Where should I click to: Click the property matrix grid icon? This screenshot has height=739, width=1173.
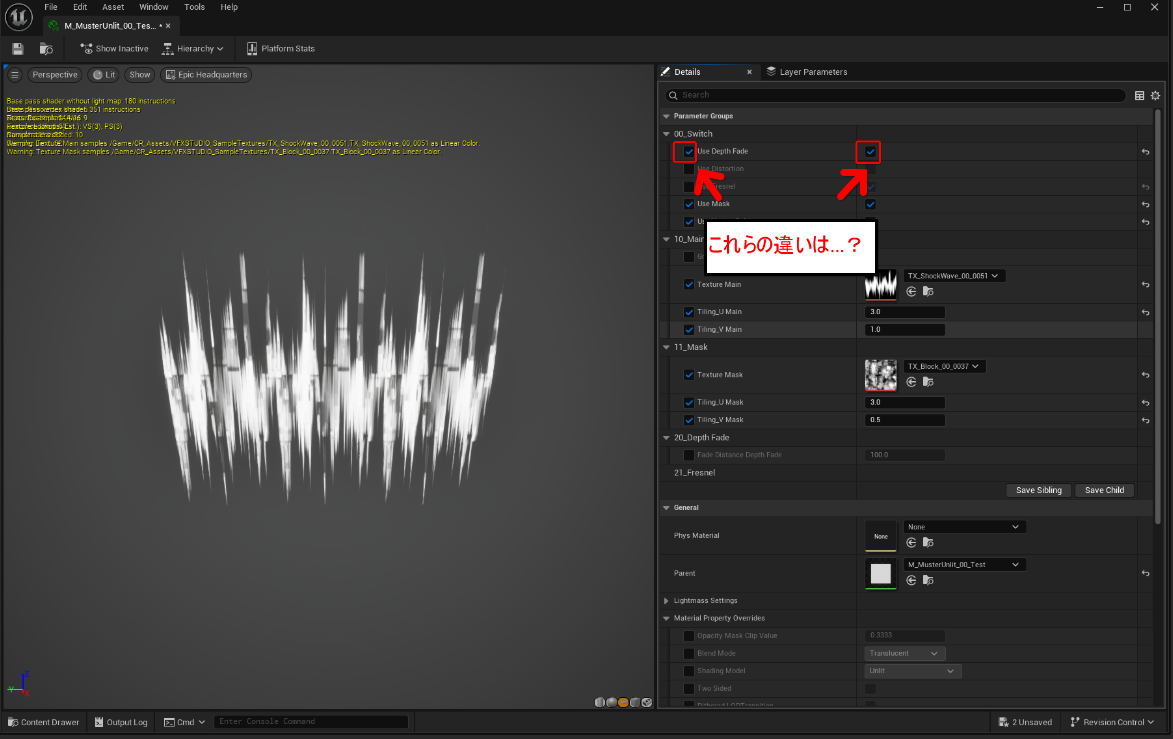1140,95
